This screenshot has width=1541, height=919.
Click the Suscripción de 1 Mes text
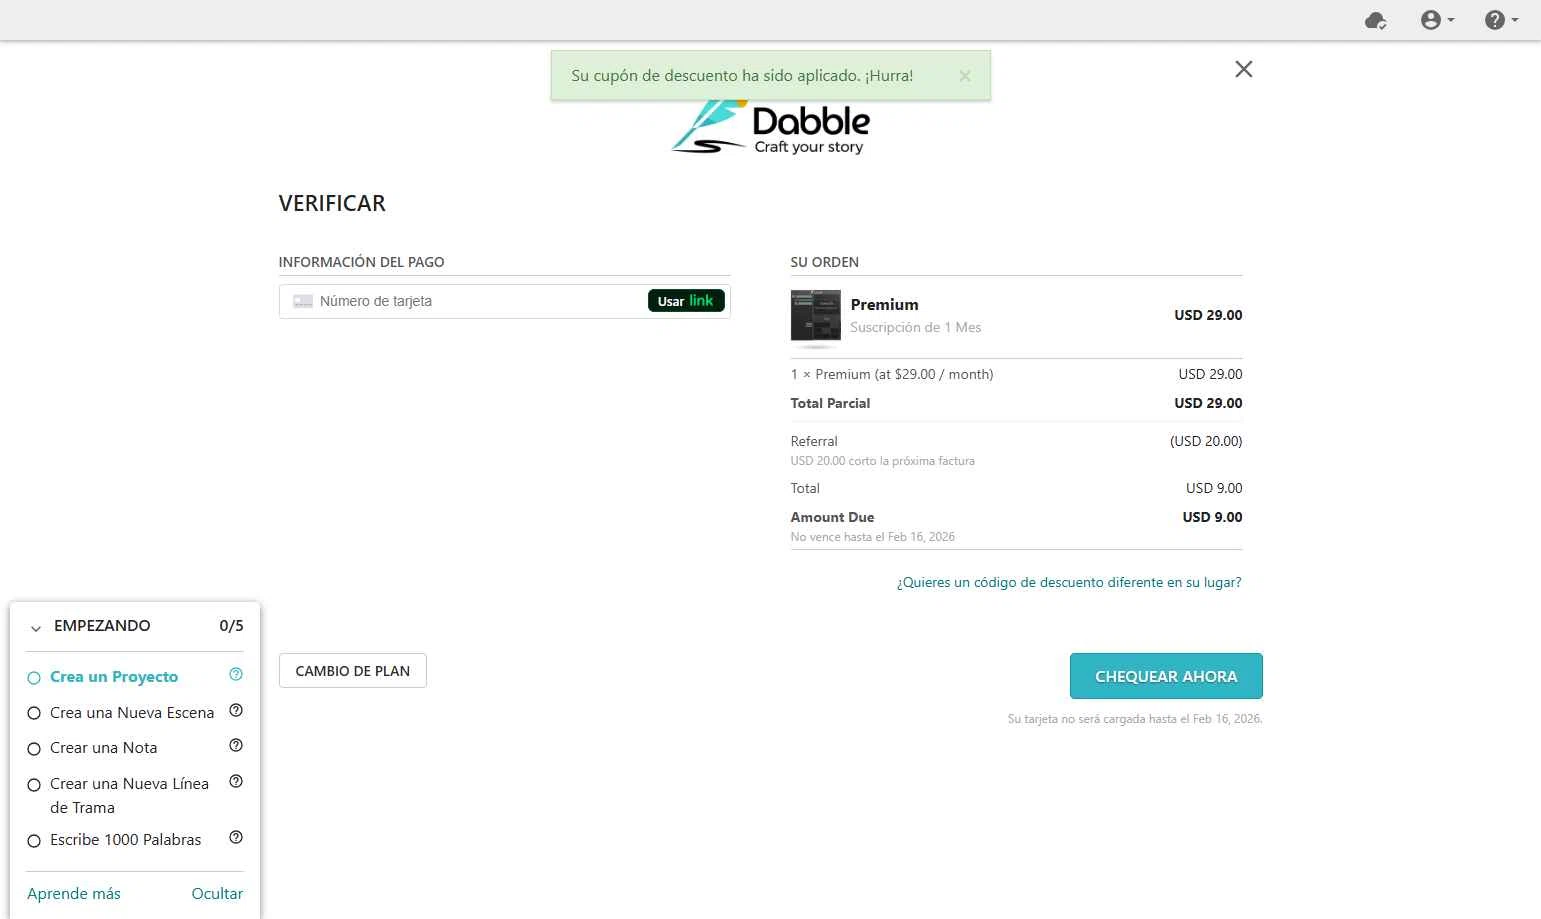pyautogui.click(x=916, y=328)
